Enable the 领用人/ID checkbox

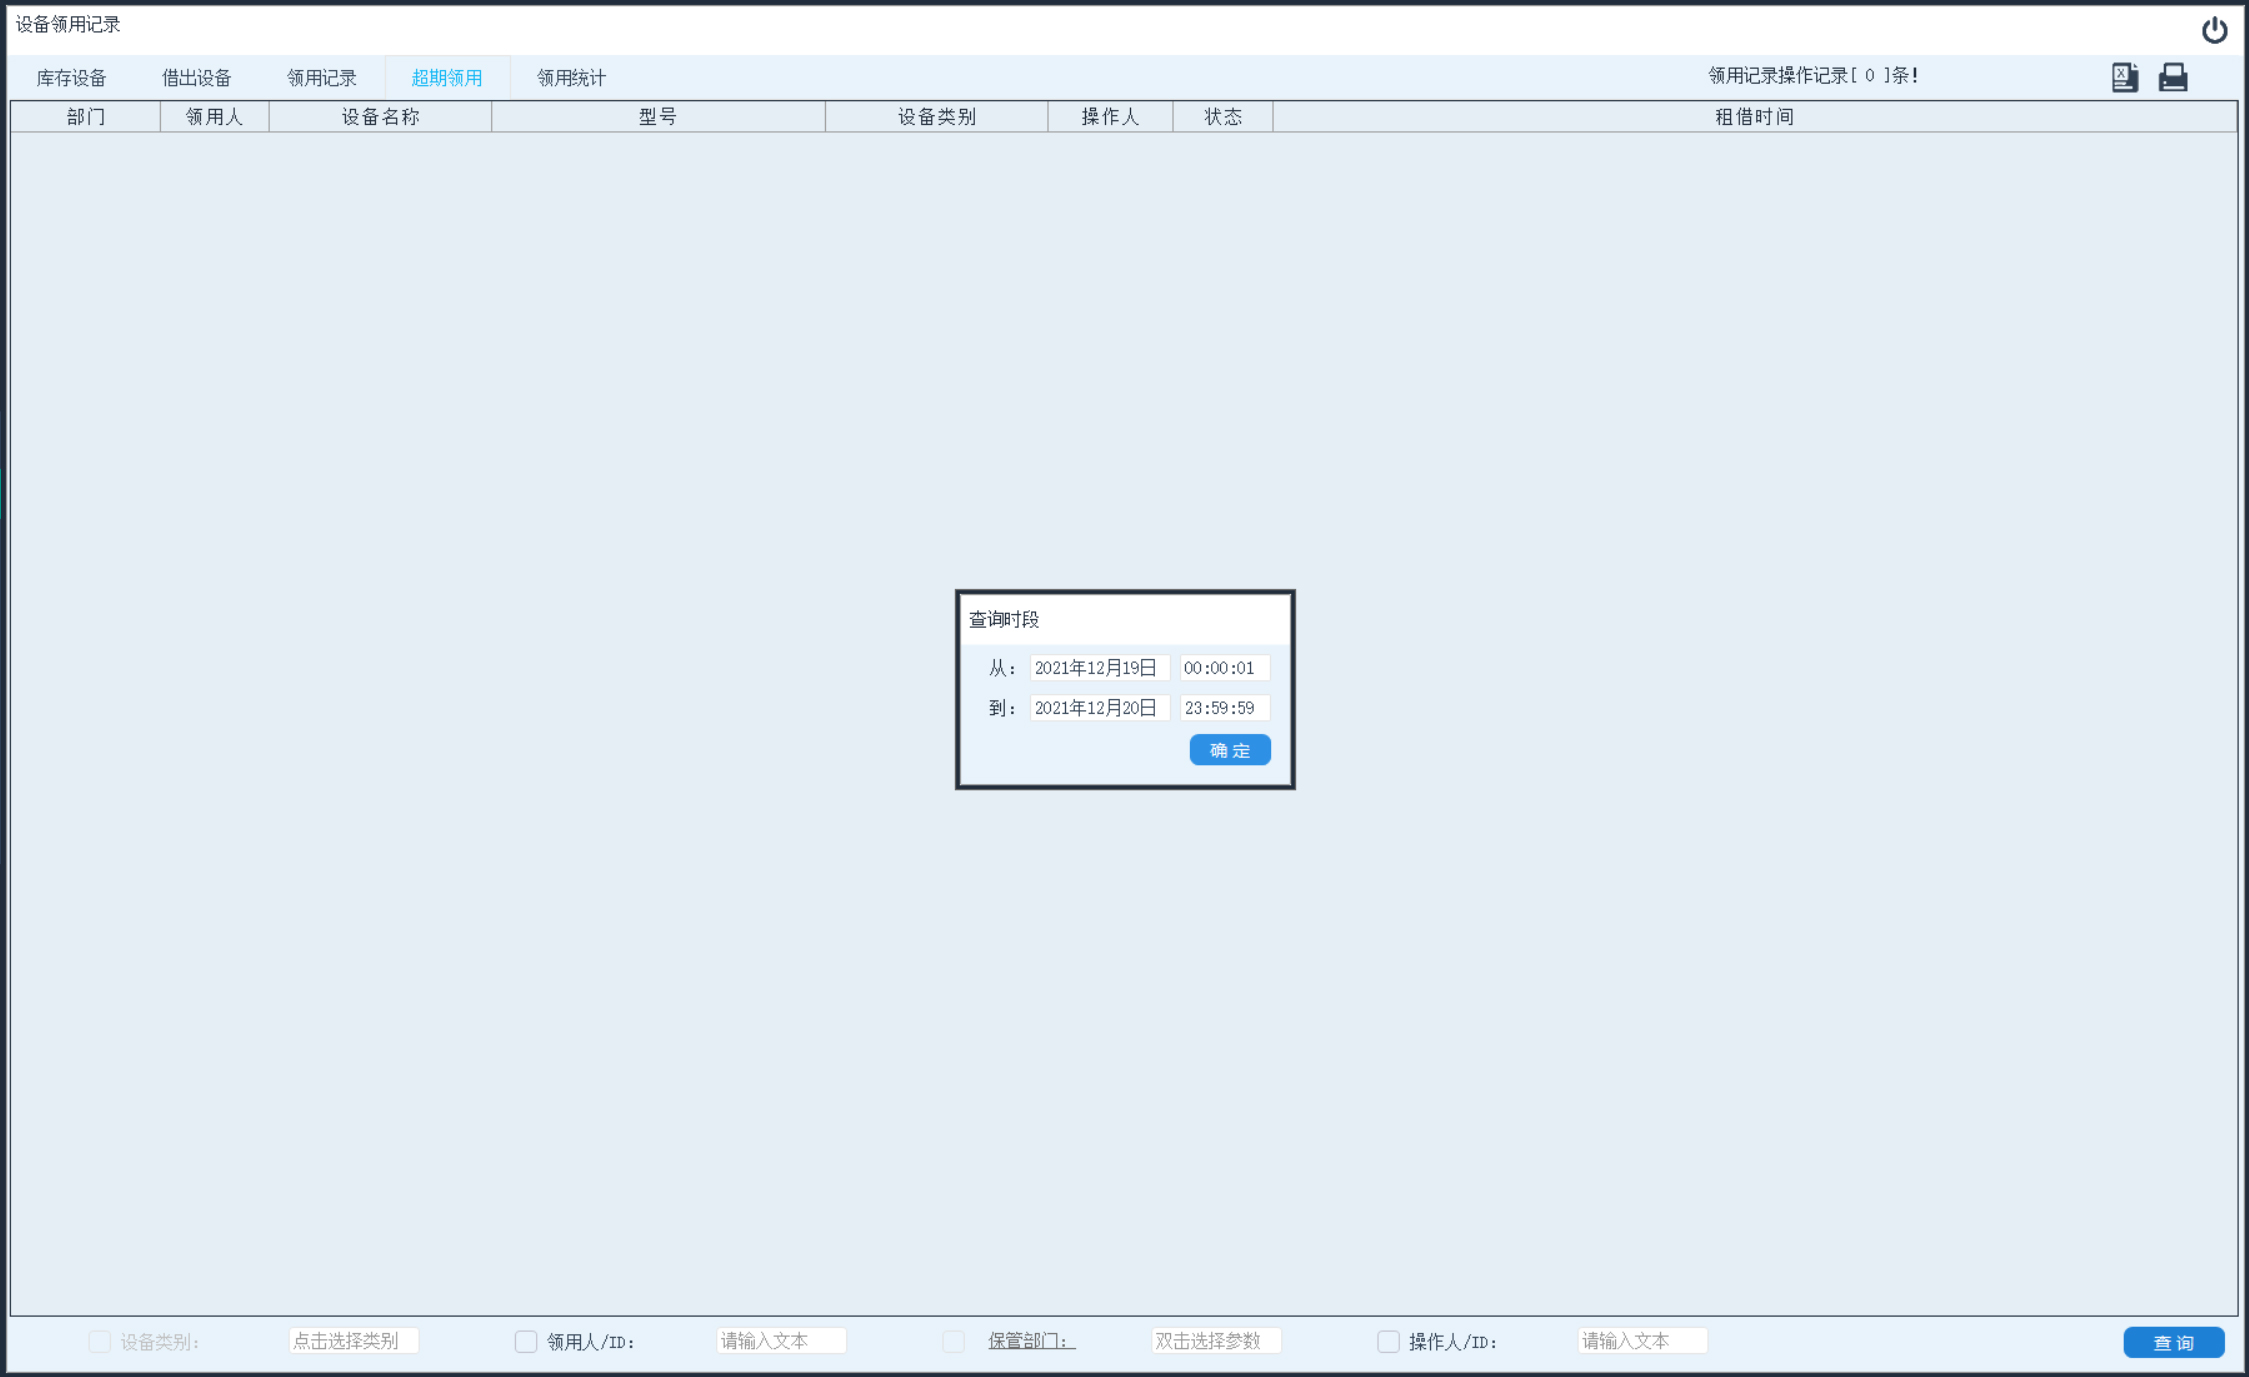coord(526,1341)
